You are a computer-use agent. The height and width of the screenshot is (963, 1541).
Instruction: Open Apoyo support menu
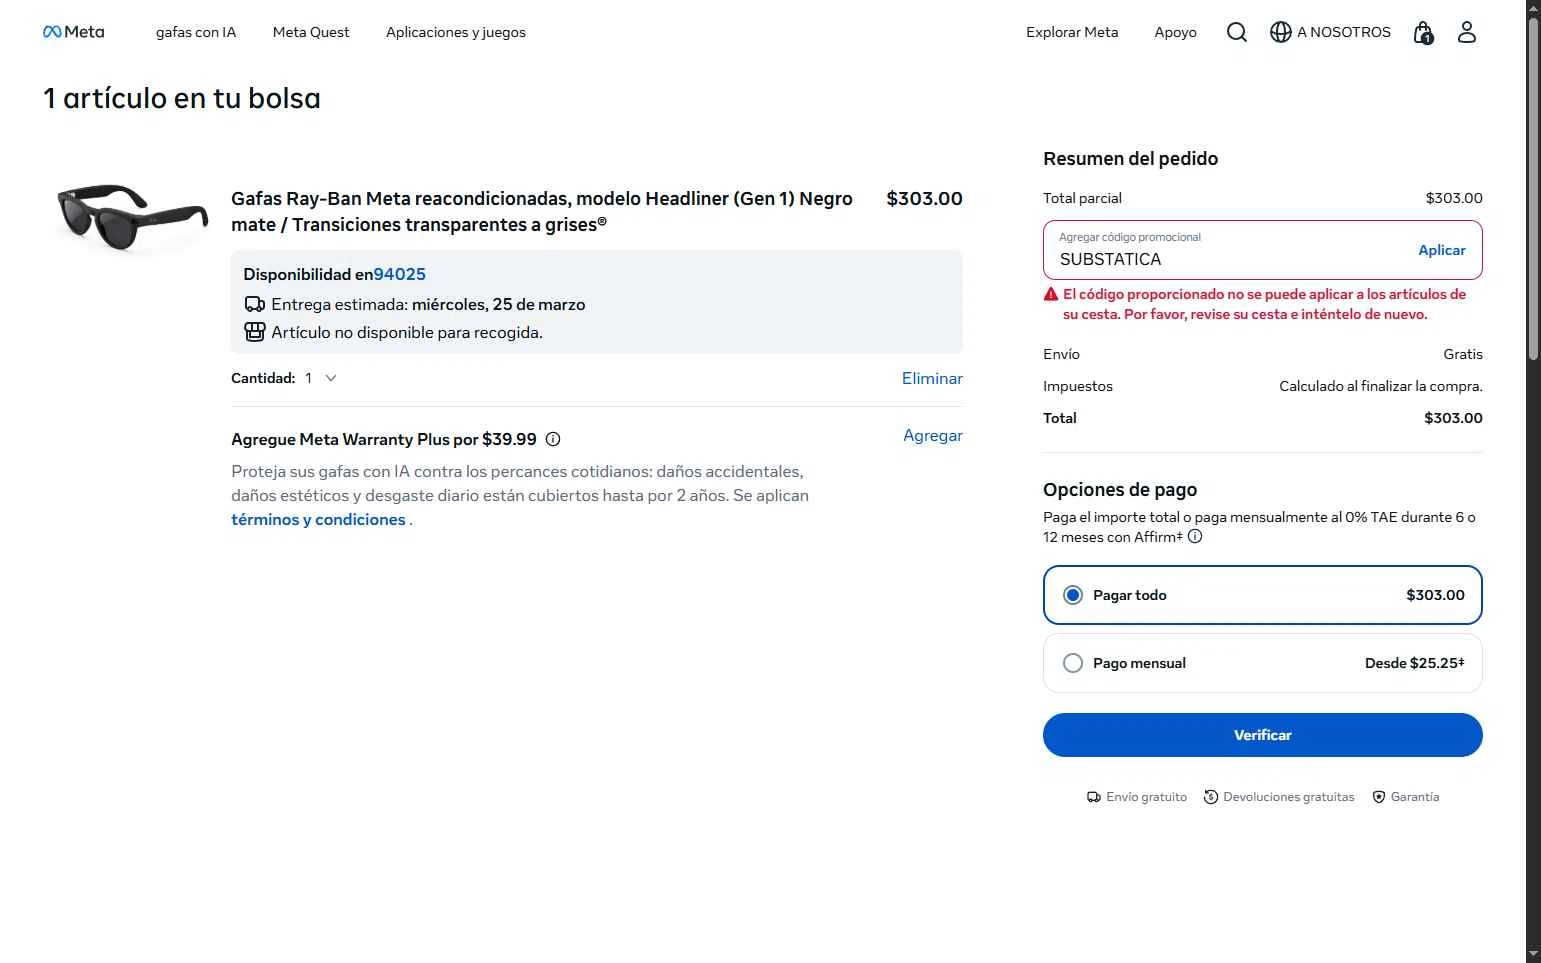(1175, 32)
